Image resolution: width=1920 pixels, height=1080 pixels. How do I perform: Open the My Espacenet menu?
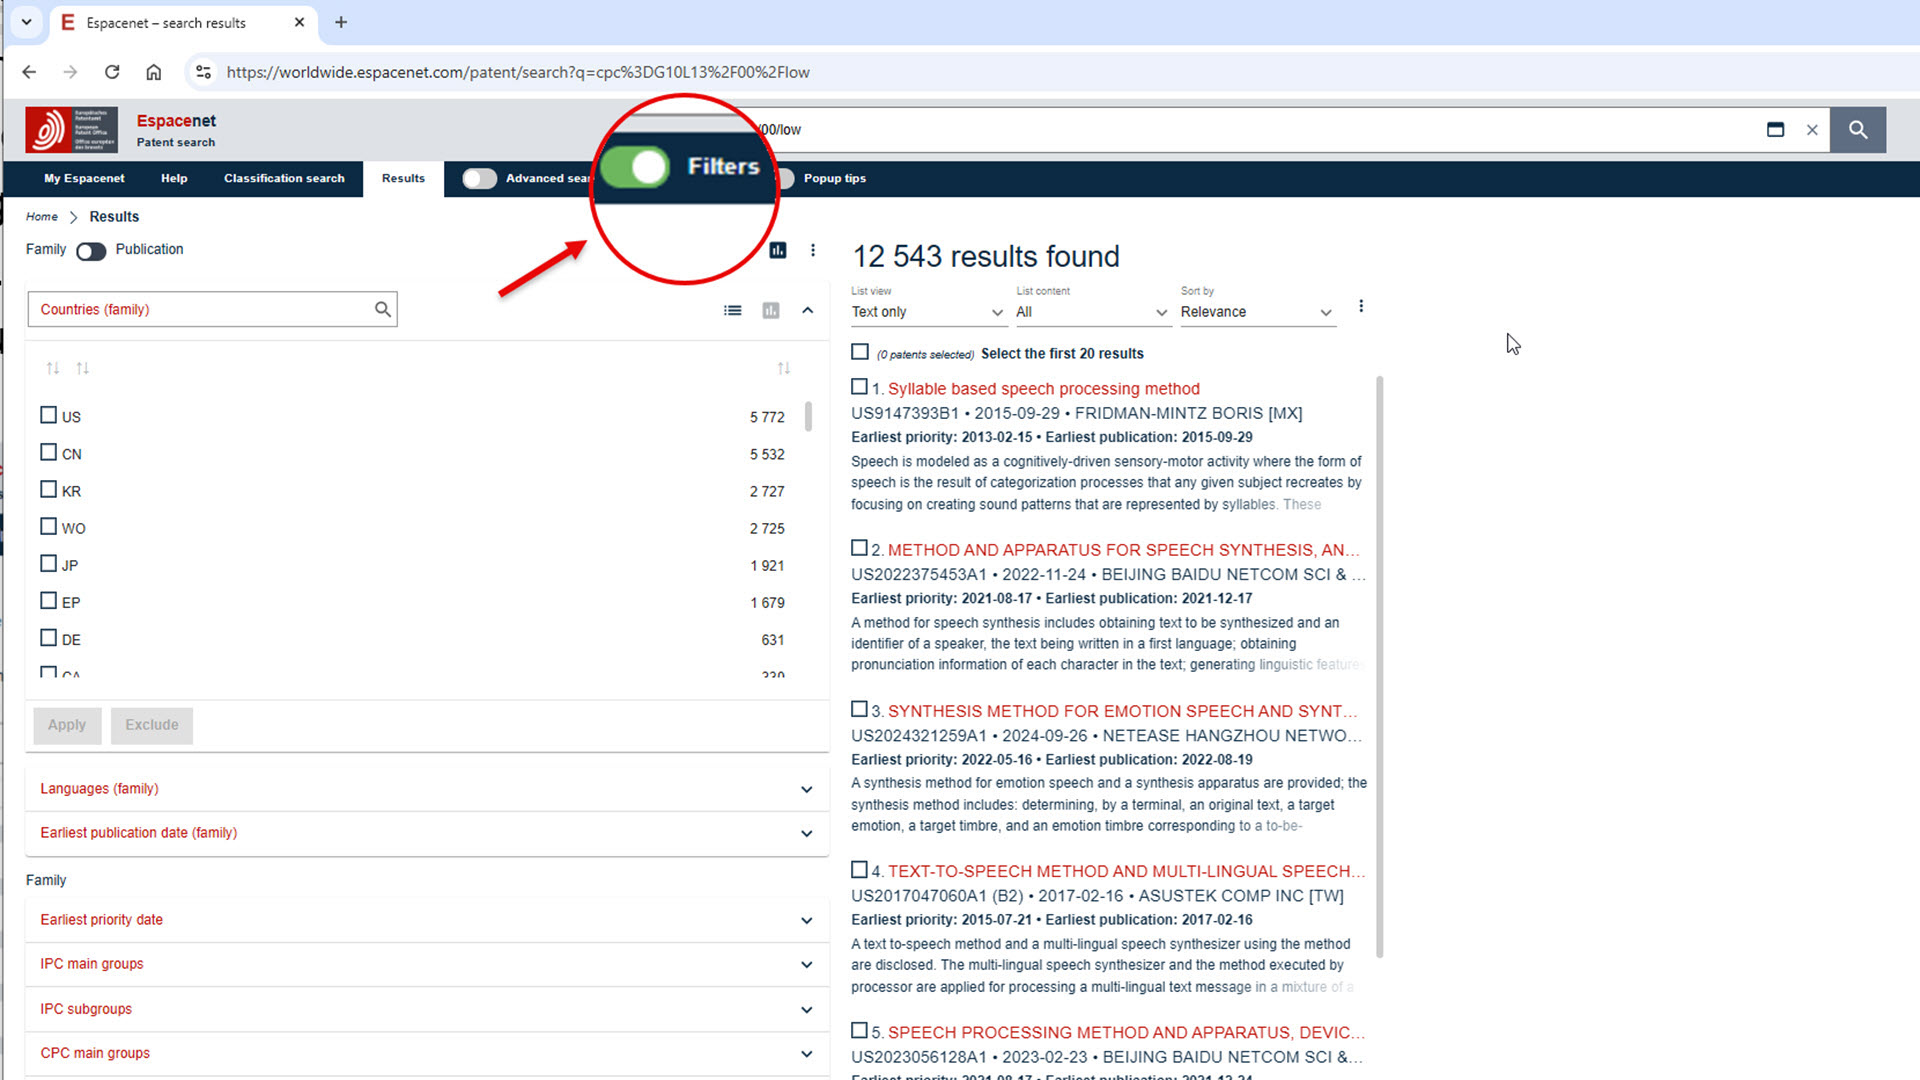point(84,179)
